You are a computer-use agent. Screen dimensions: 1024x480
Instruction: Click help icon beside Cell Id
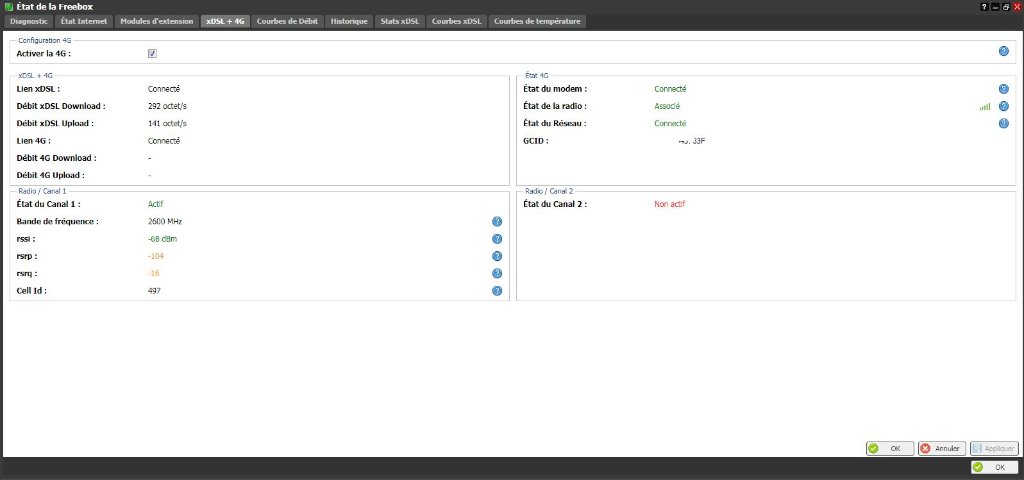click(496, 291)
